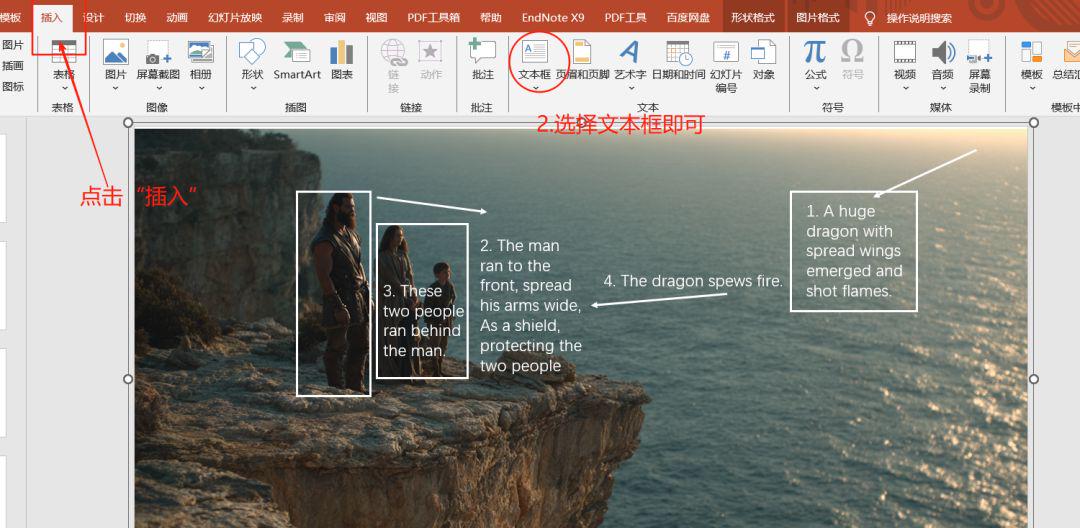The width and height of the screenshot is (1080, 528).
Task: Click the 屏幕截图 screenshot icon
Action: 158,52
